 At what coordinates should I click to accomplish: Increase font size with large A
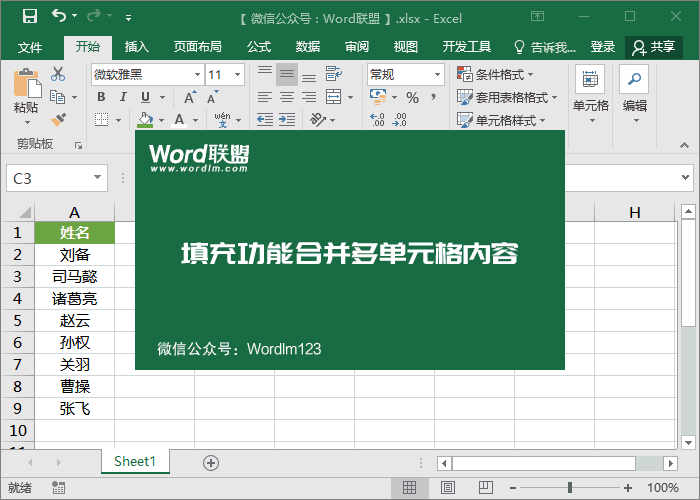(190, 97)
